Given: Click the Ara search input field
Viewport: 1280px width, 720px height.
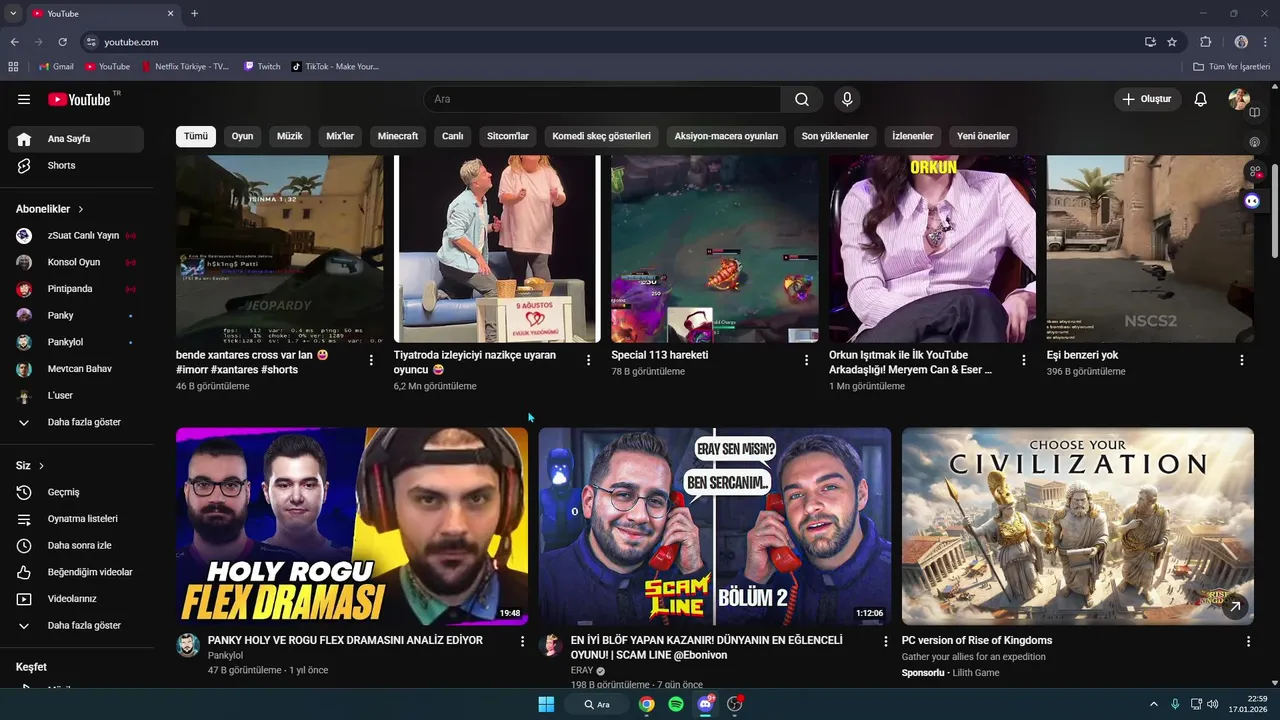Looking at the screenshot, I should click(603, 99).
